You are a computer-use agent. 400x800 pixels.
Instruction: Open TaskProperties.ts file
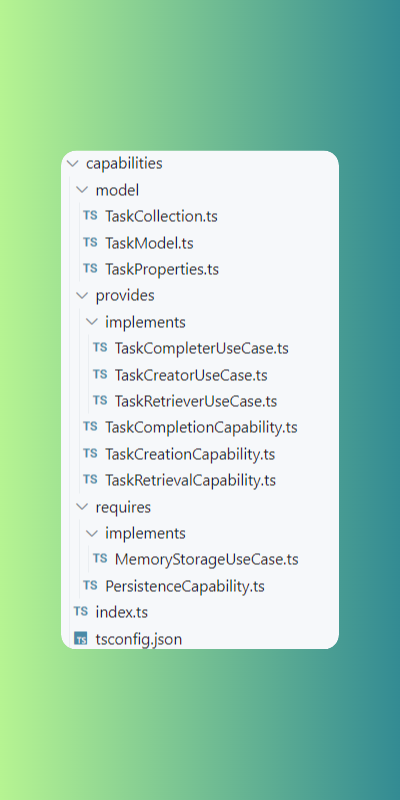(x=162, y=269)
